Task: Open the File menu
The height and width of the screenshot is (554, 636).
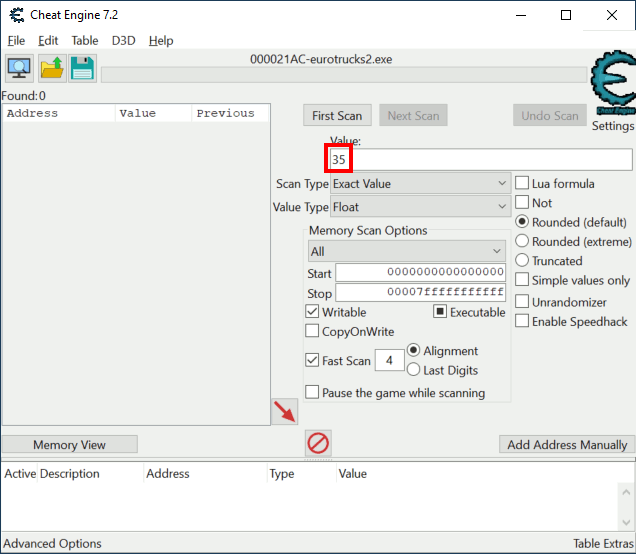Action: tap(16, 41)
